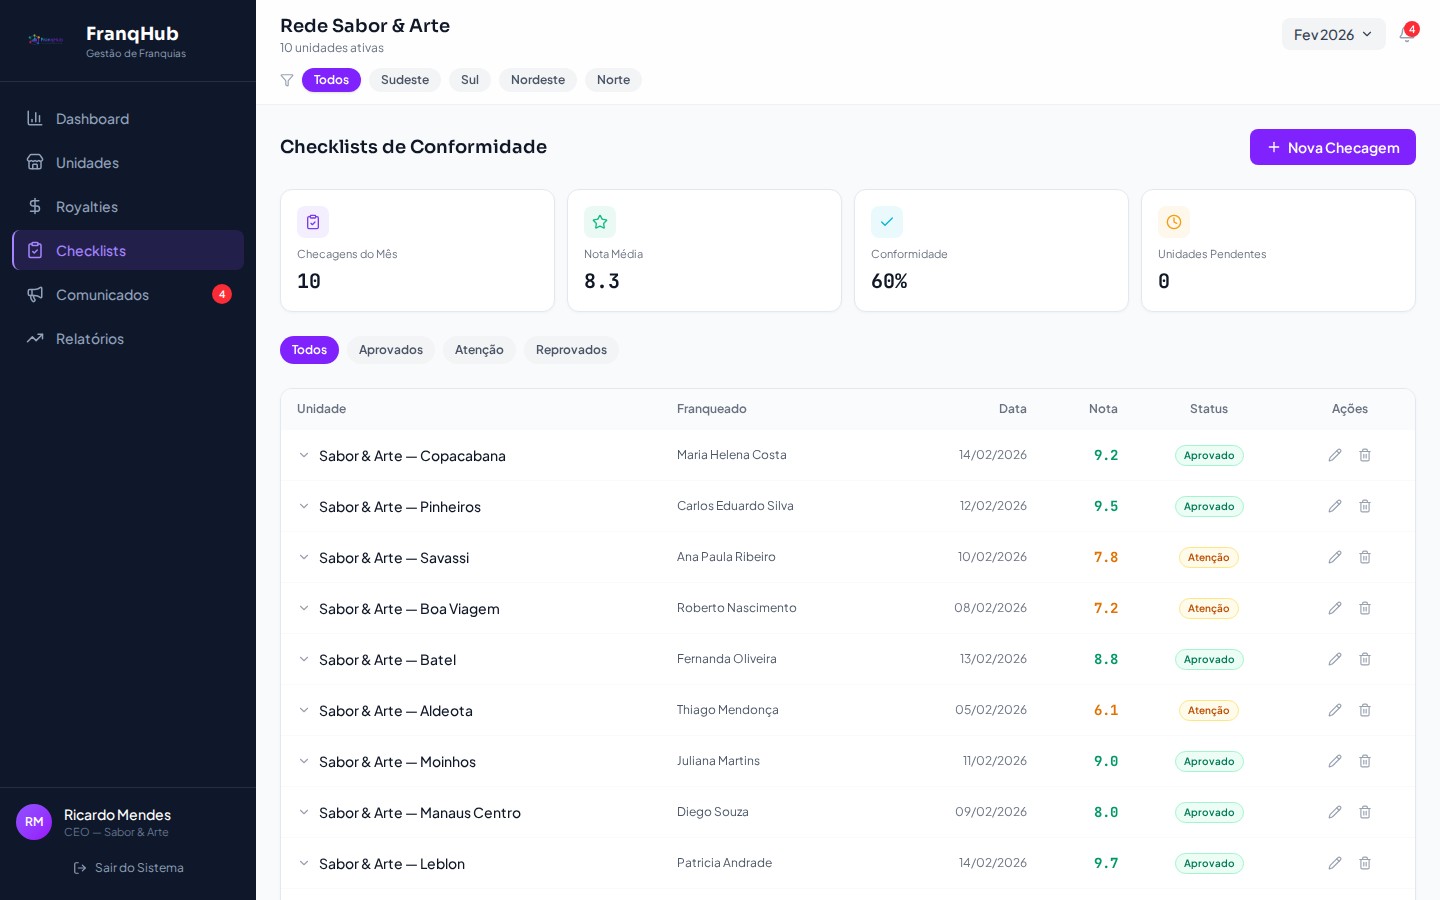Expand the Sabor & Arte — Boa Viagem row
The height and width of the screenshot is (900, 1440).
click(304, 608)
